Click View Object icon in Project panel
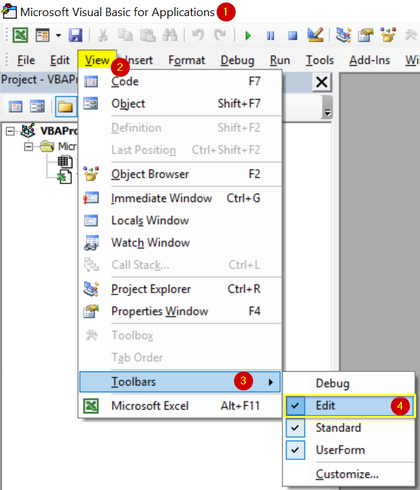The width and height of the screenshot is (420, 490). pyautogui.click(x=37, y=107)
